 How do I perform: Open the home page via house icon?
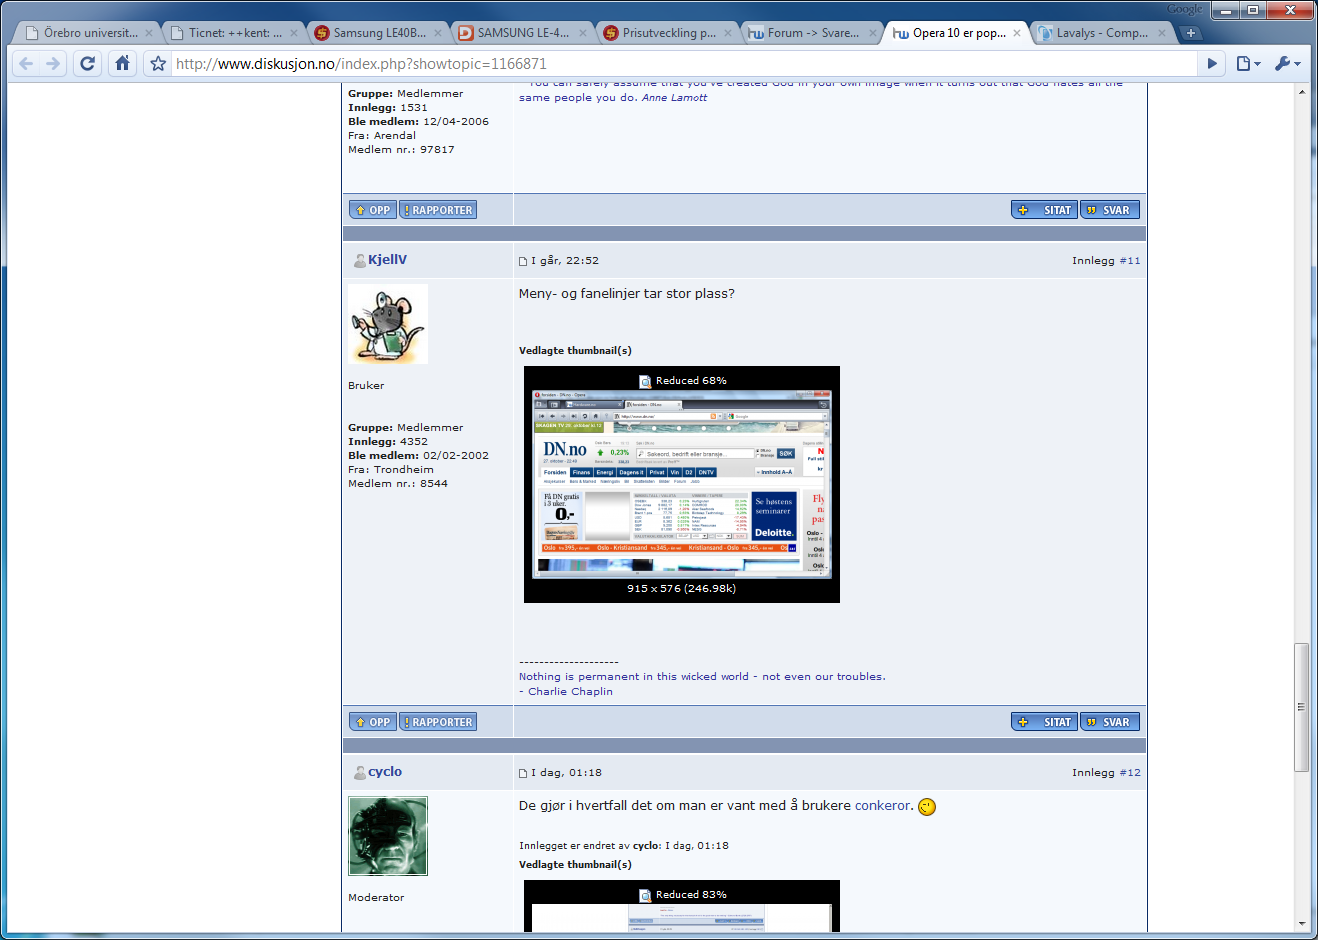point(122,63)
